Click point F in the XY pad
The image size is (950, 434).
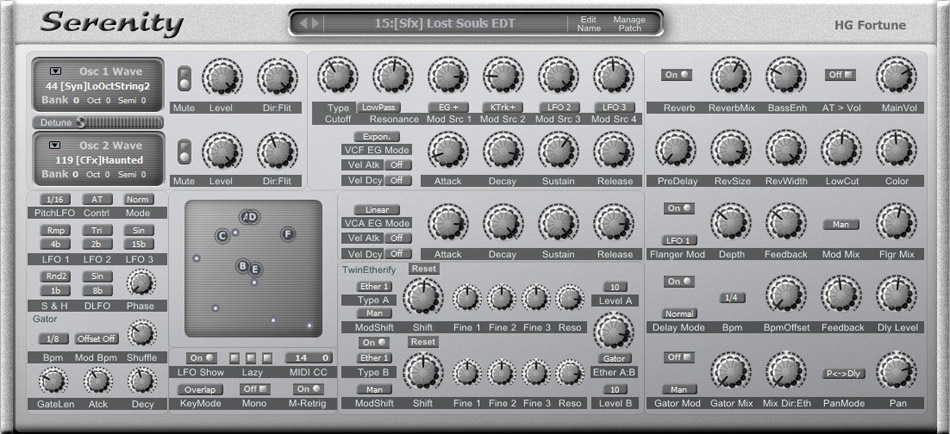click(288, 234)
